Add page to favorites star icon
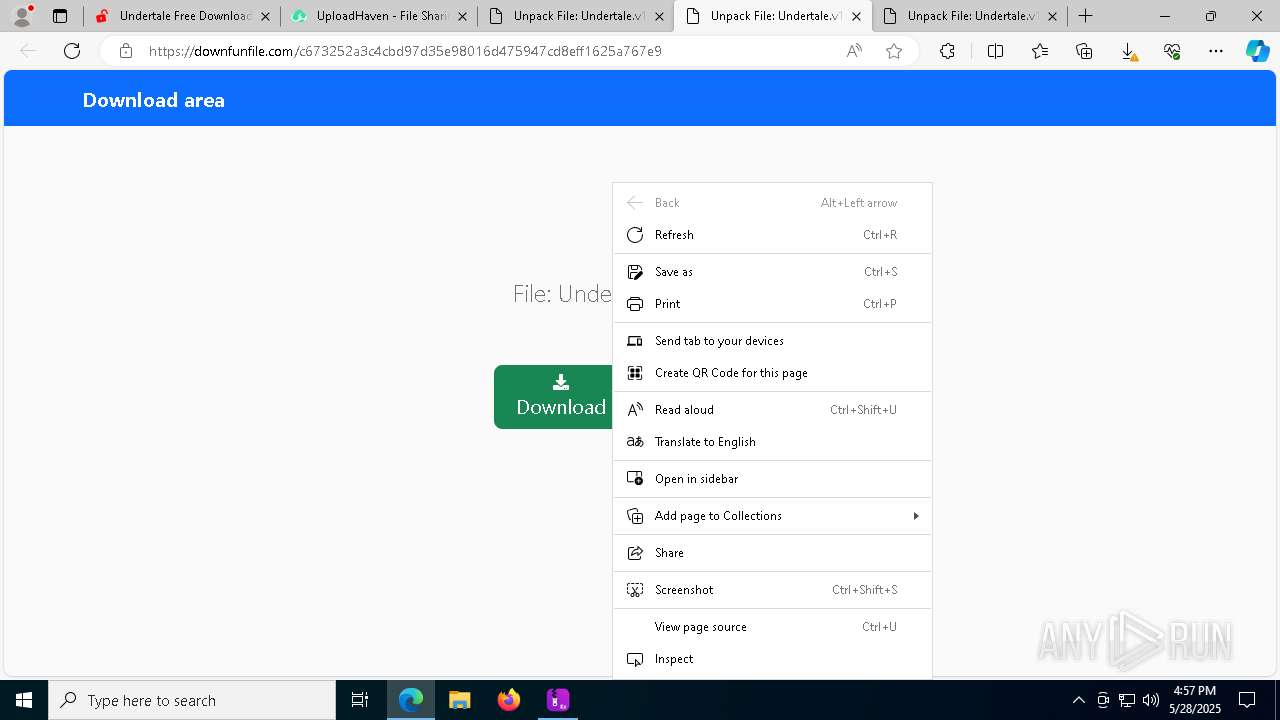Viewport: 1280px width, 720px height. (894, 51)
